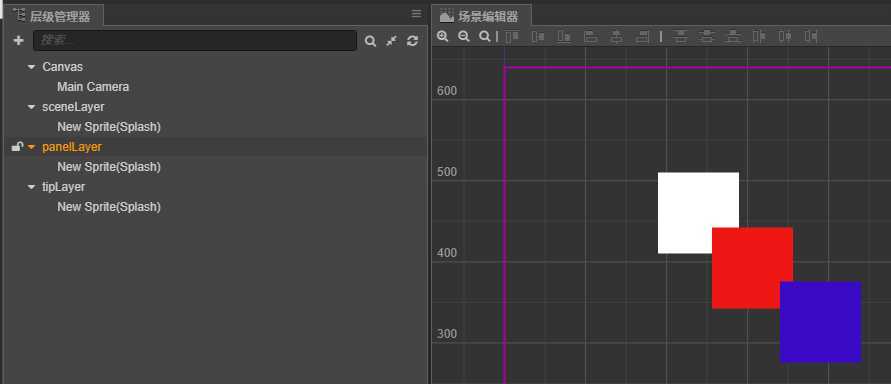Click the zoom in magnifier icon
This screenshot has height=384, width=891.
[443, 36]
